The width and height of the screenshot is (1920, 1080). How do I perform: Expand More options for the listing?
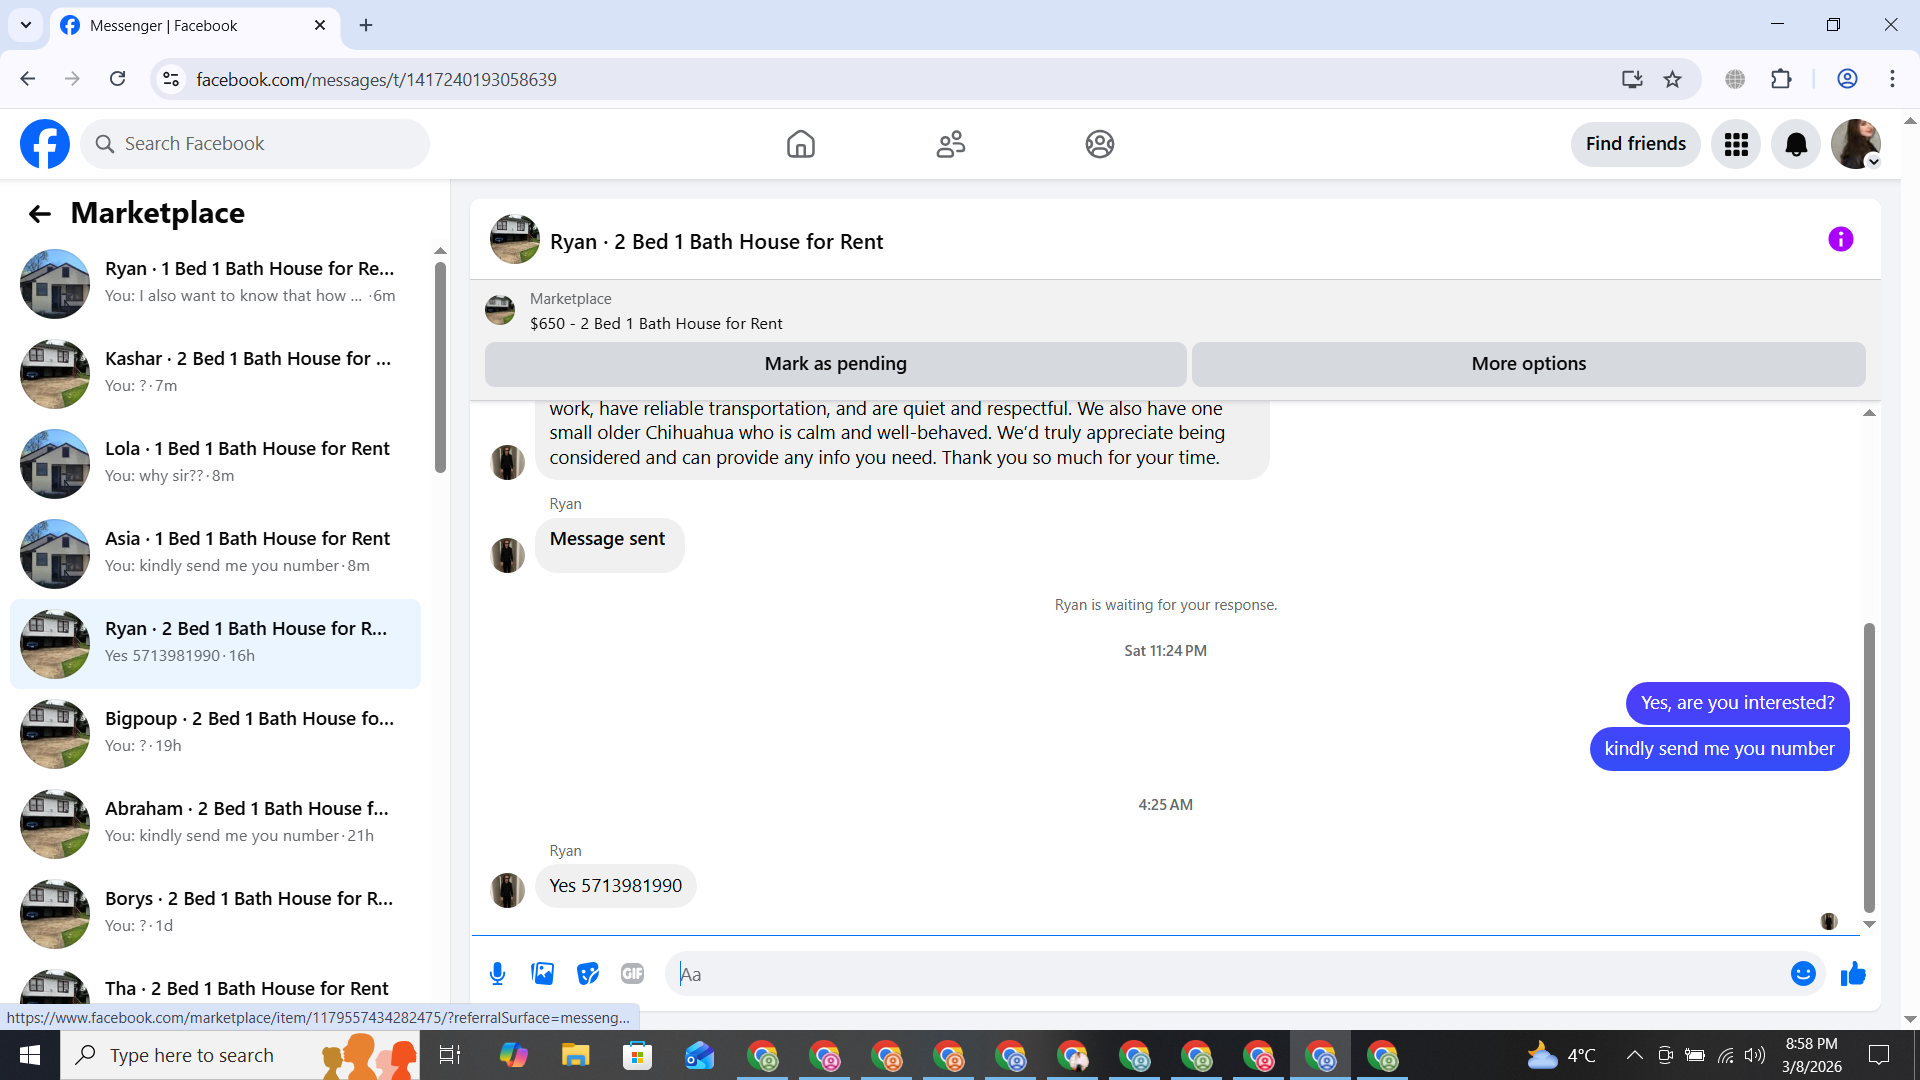click(1528, 364)
